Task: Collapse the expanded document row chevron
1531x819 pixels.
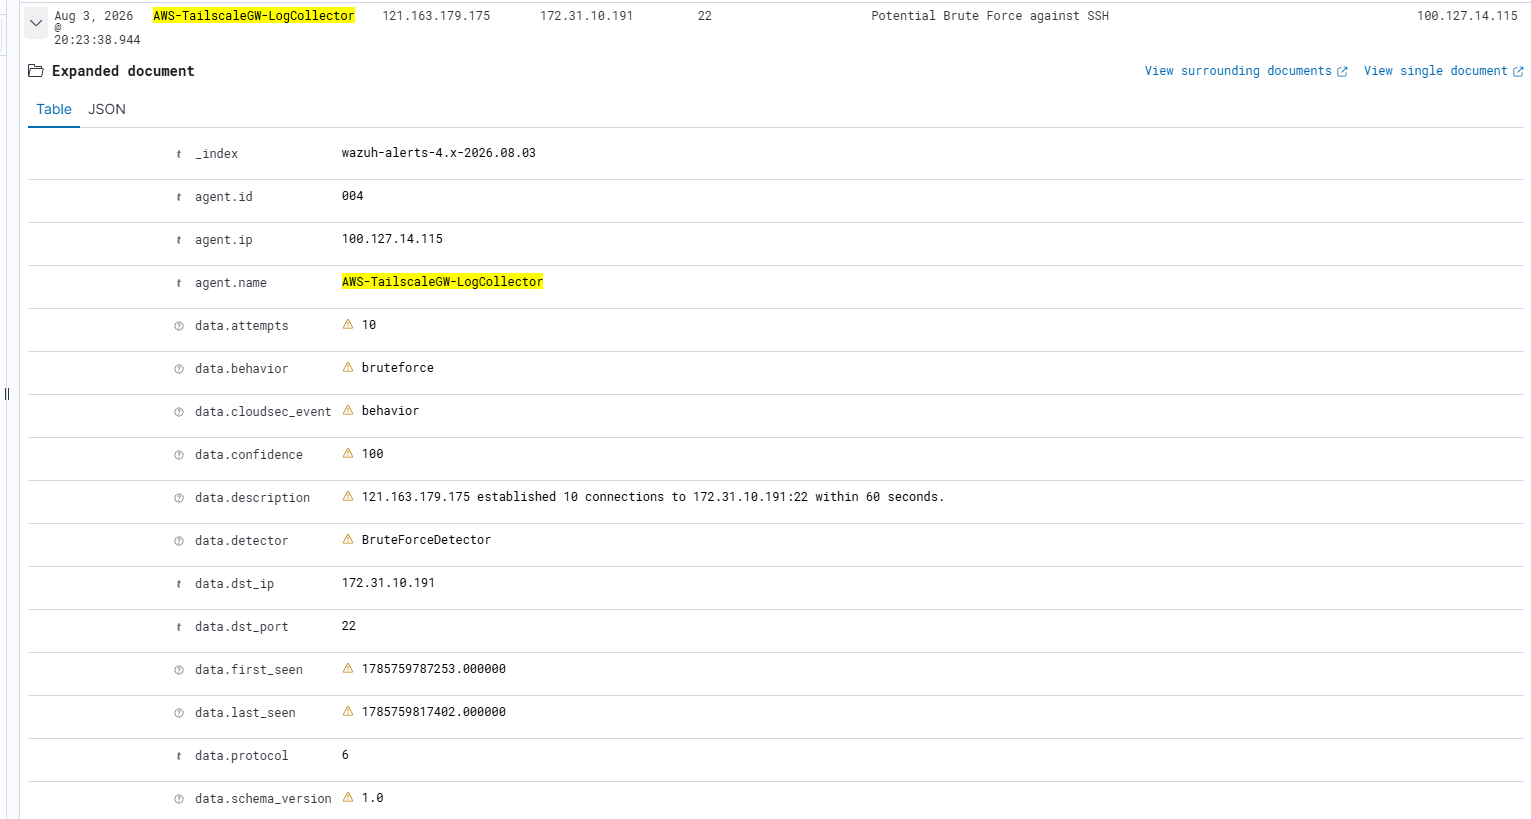Action: (36, 23)
